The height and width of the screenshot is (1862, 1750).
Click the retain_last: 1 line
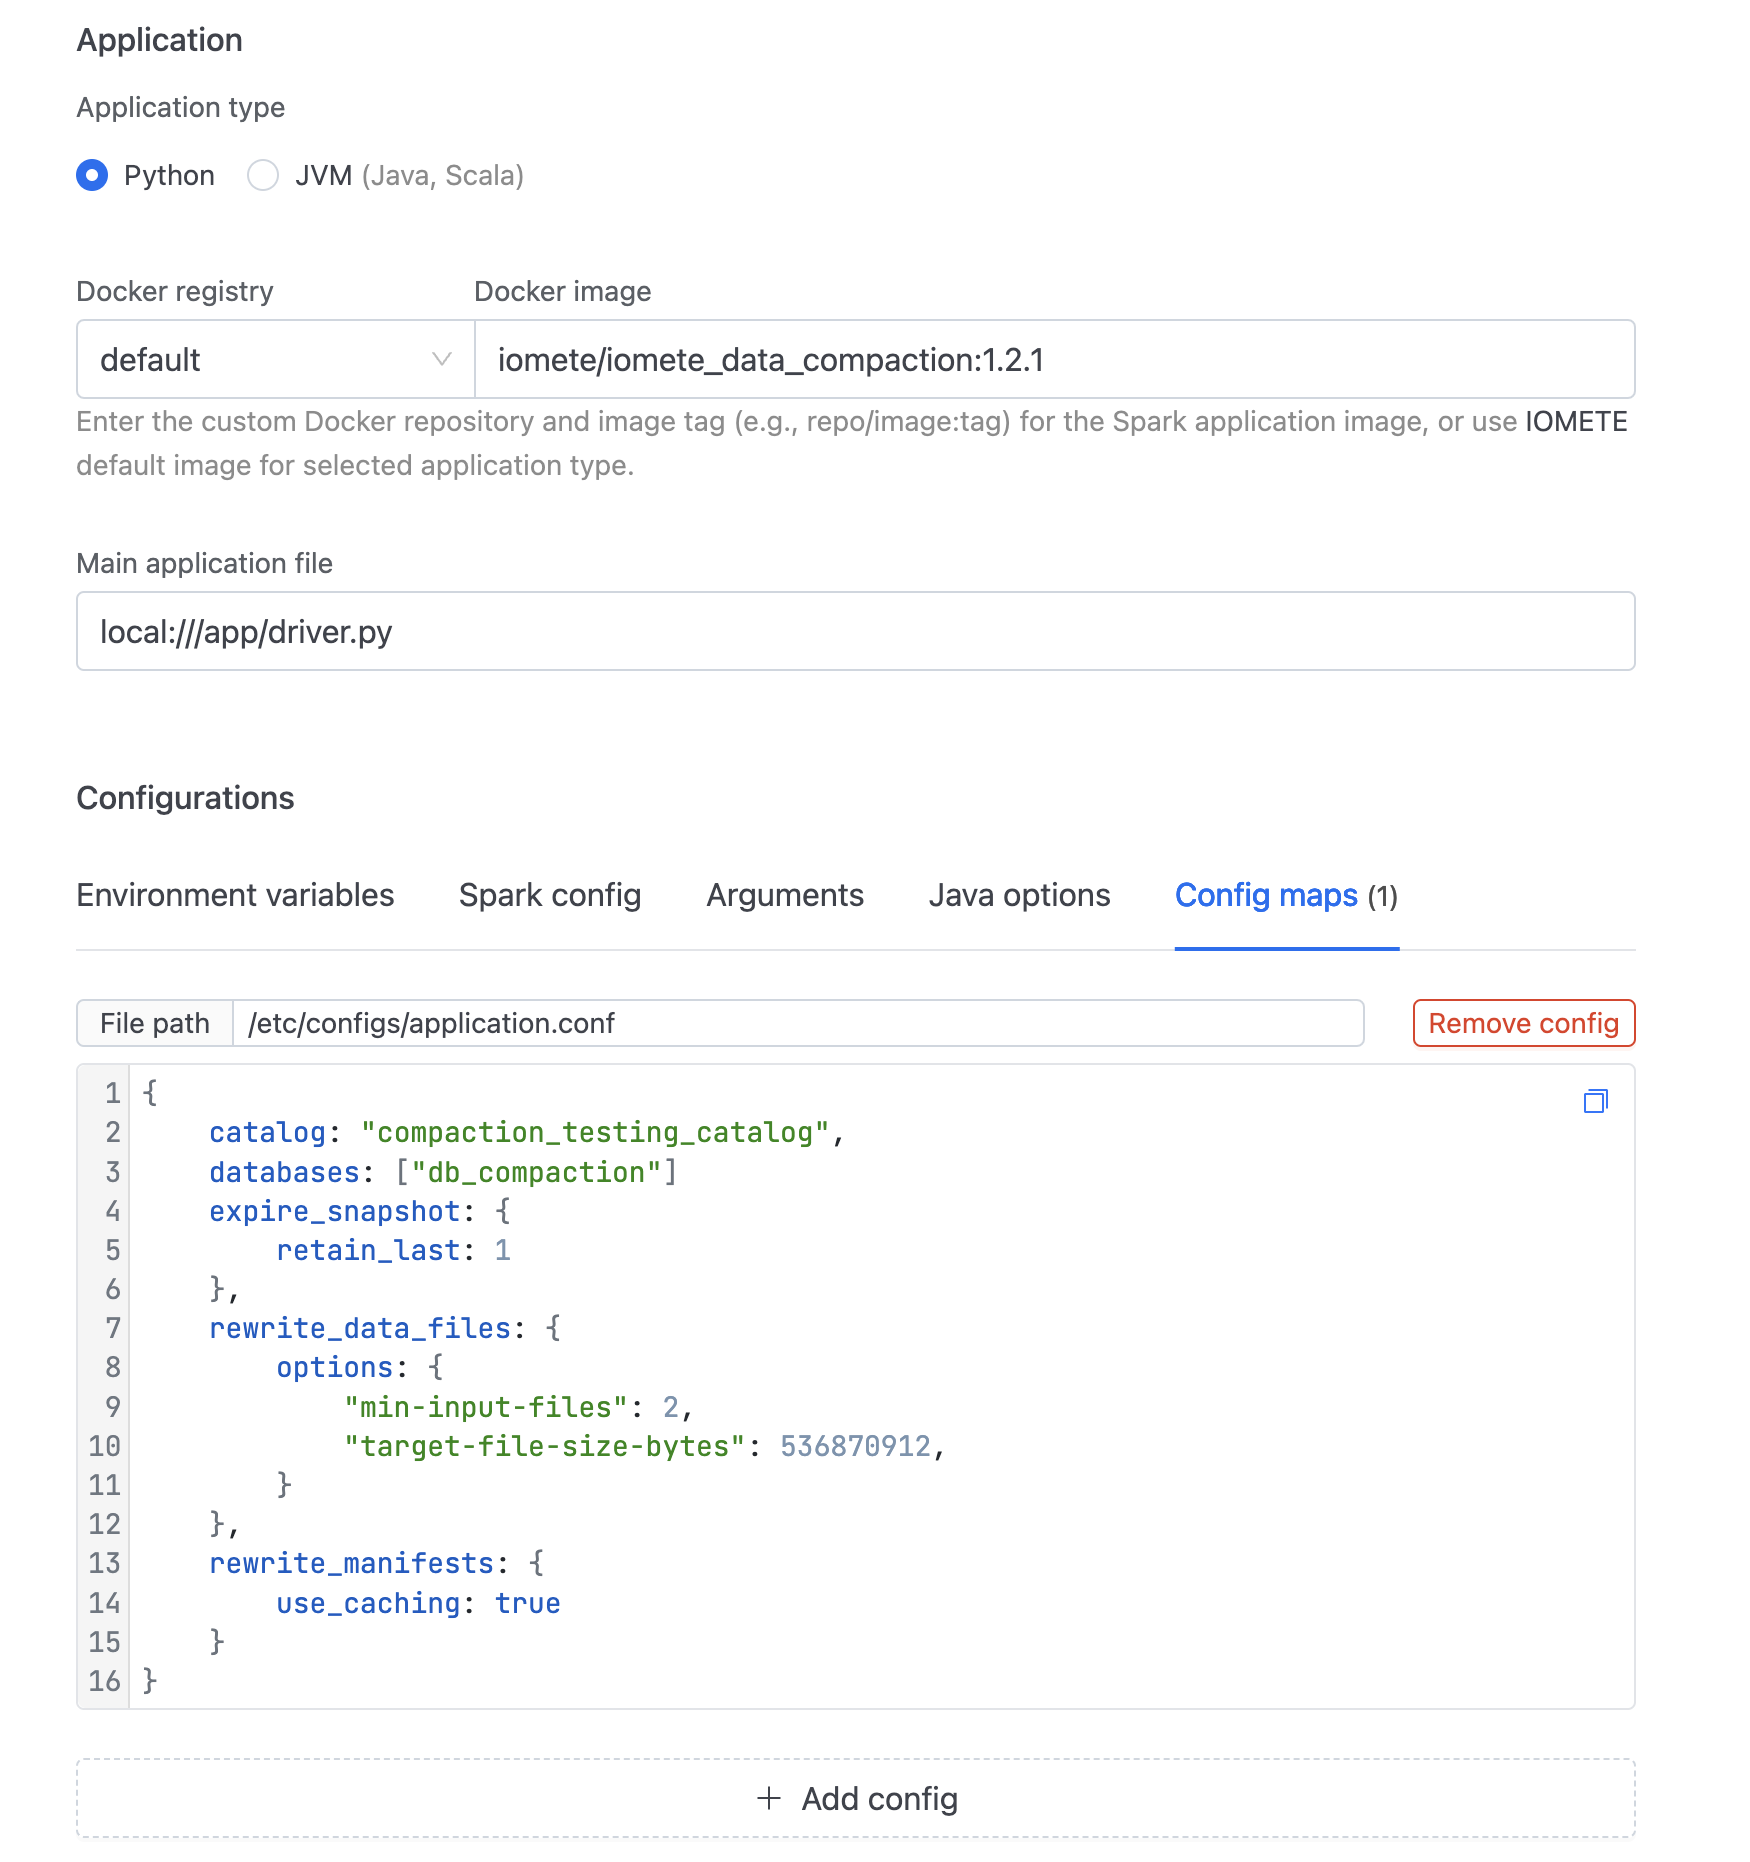393,1250
